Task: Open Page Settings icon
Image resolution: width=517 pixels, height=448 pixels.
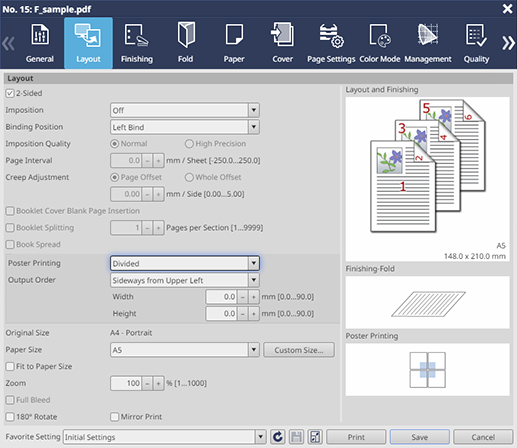Action: (x=331, y=43)
